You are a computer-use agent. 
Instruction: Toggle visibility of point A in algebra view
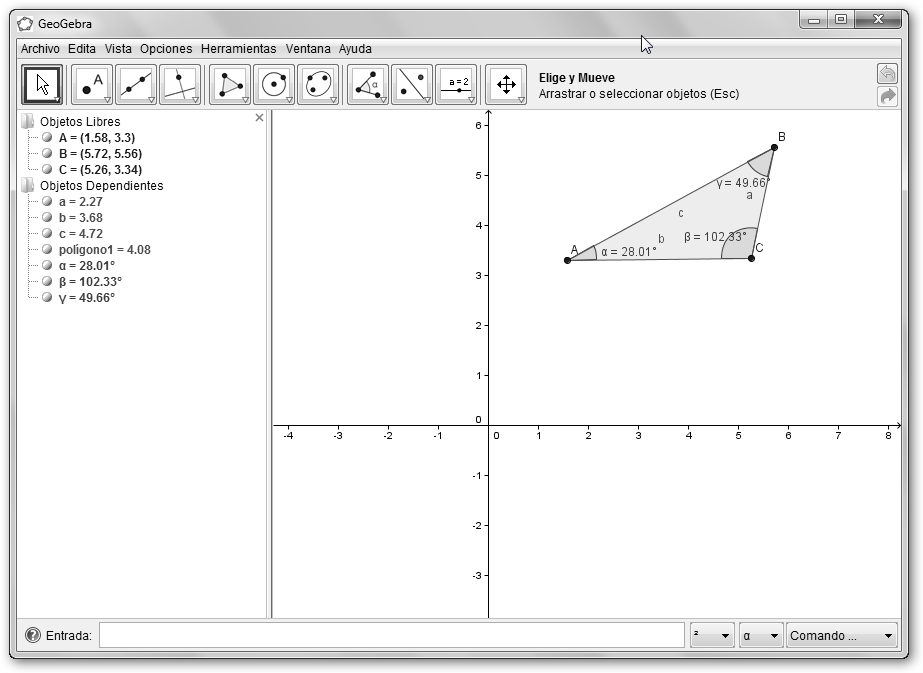click(47, 138)
